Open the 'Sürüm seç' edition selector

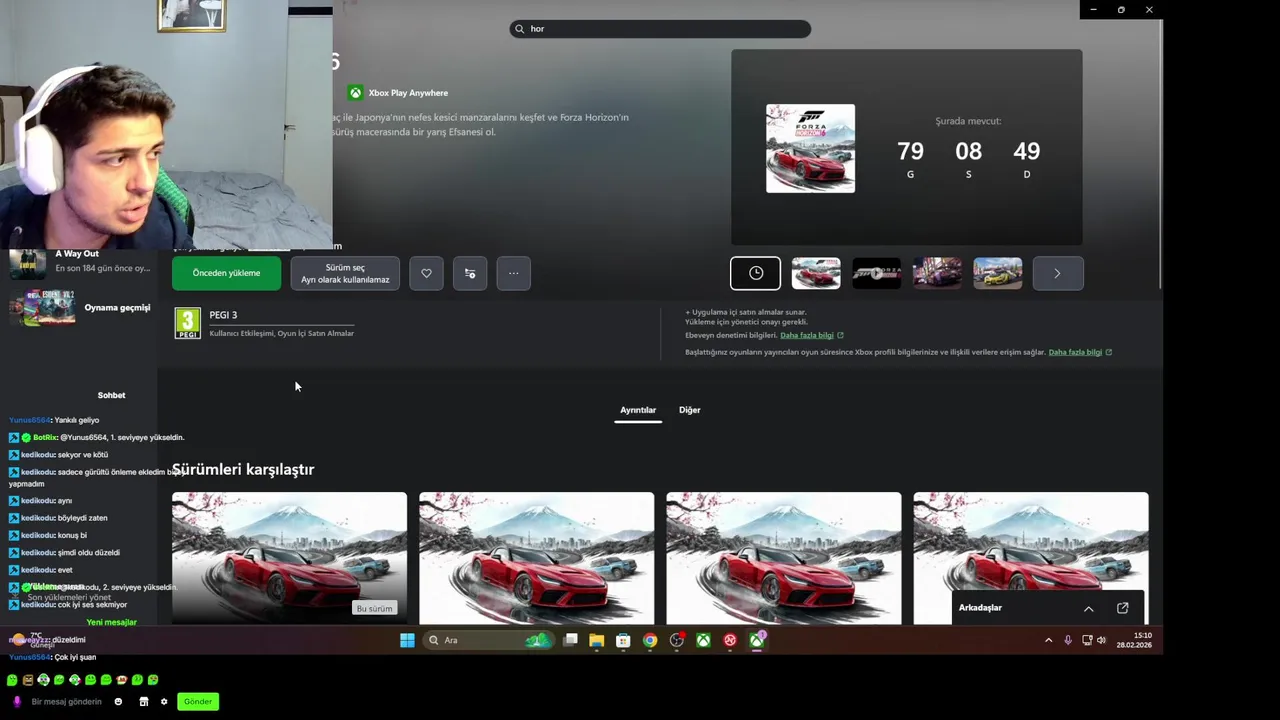[345, 273]
